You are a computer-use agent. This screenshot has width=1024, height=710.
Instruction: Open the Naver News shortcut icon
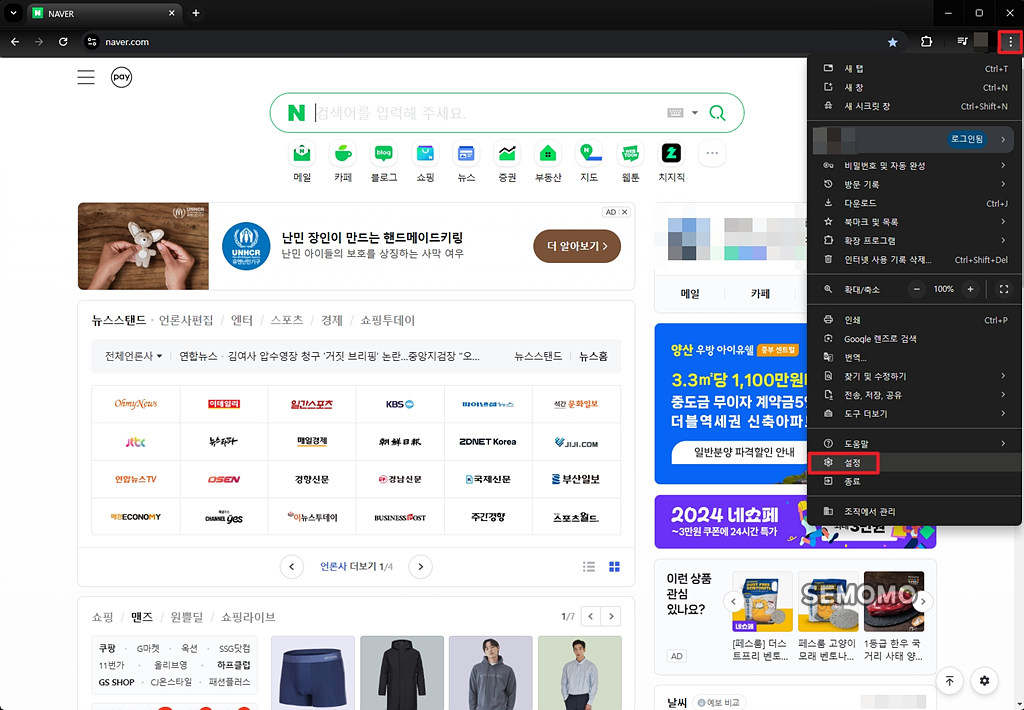[466, 154]
